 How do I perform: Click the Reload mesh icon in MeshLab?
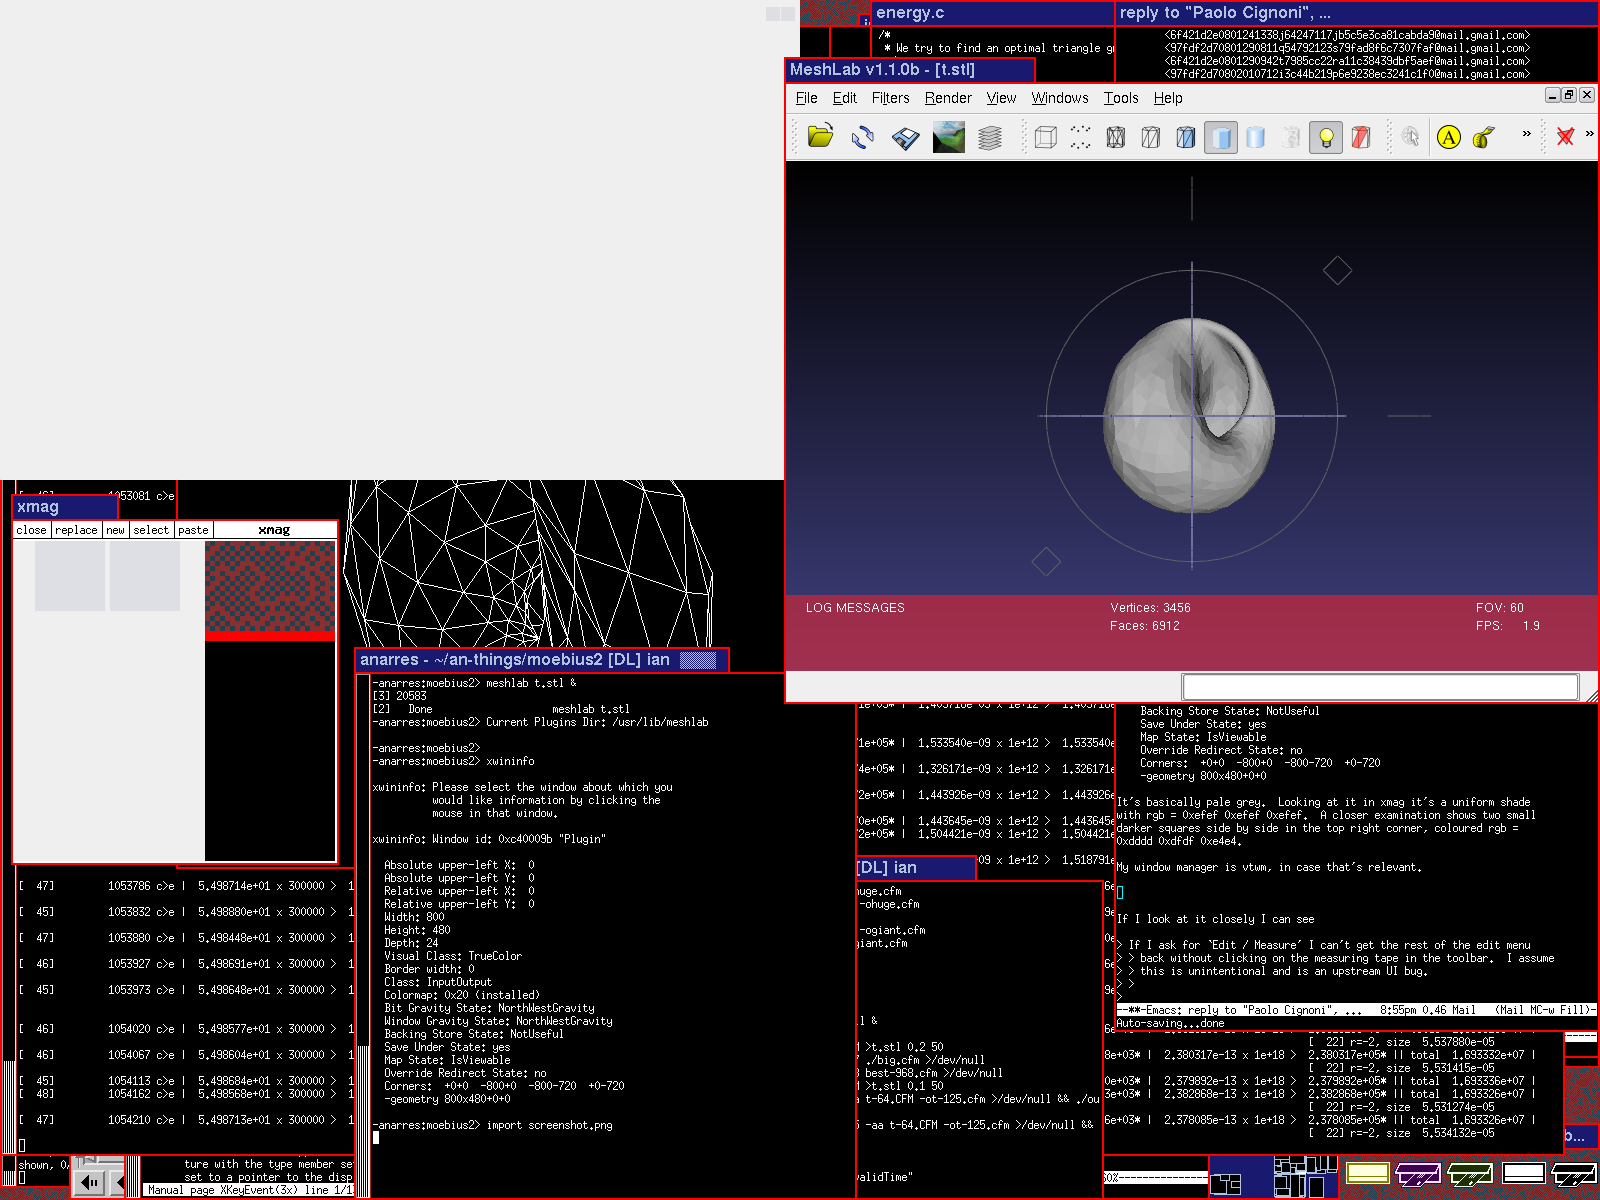pyautogui.click(x=863, y=137)
